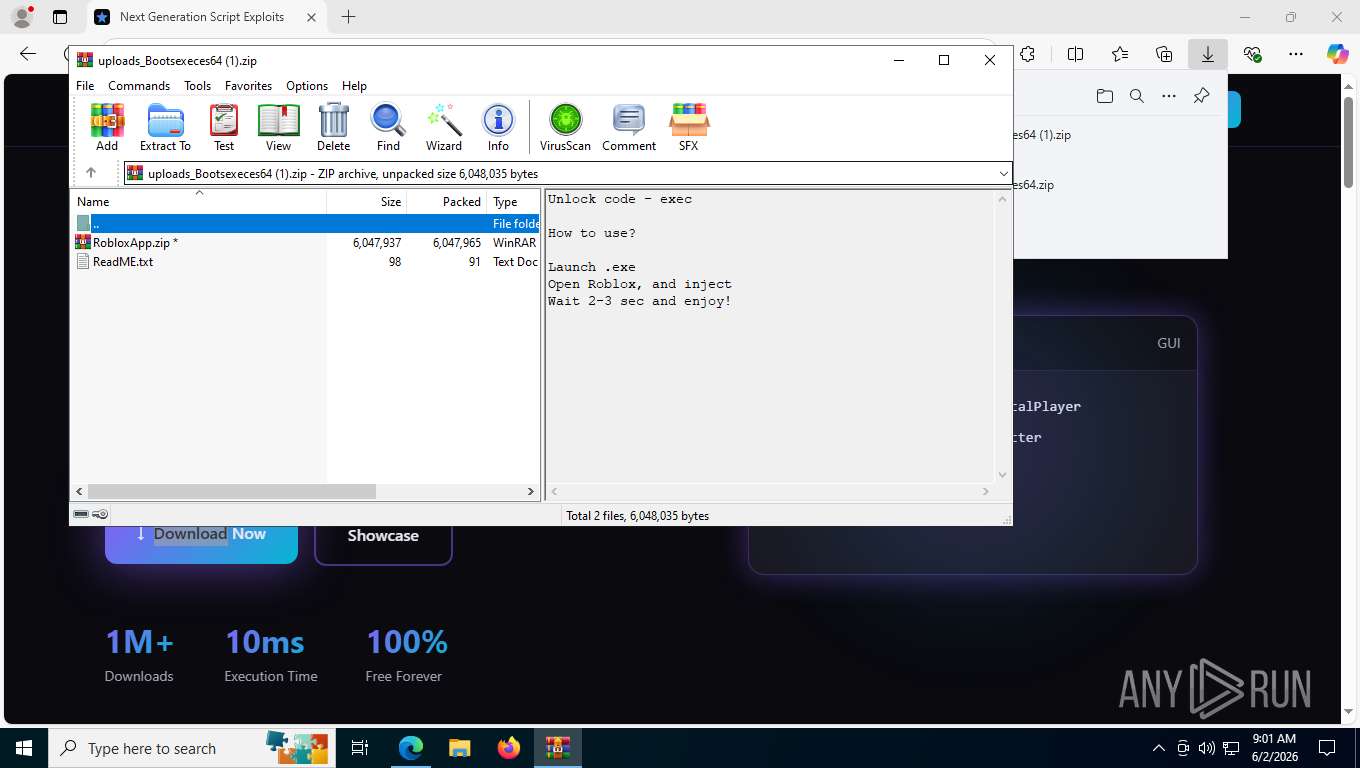Open the browser Collections icon

pos(1164,54)
